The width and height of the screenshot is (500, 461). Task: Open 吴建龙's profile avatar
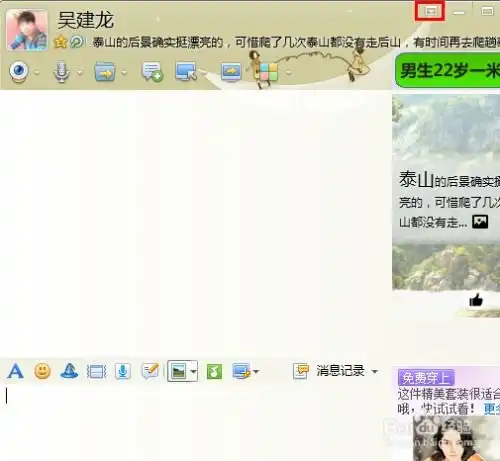27,30
